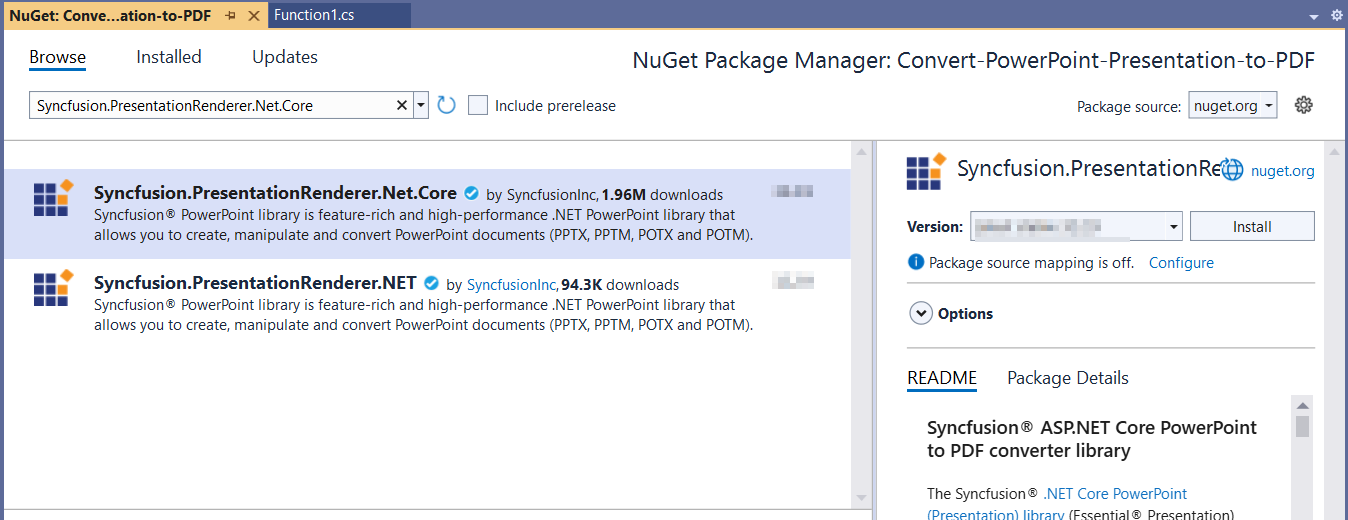Select the Package Details tab
1348x520 pixels.
pyautogui.click(x=1068, y=378)
